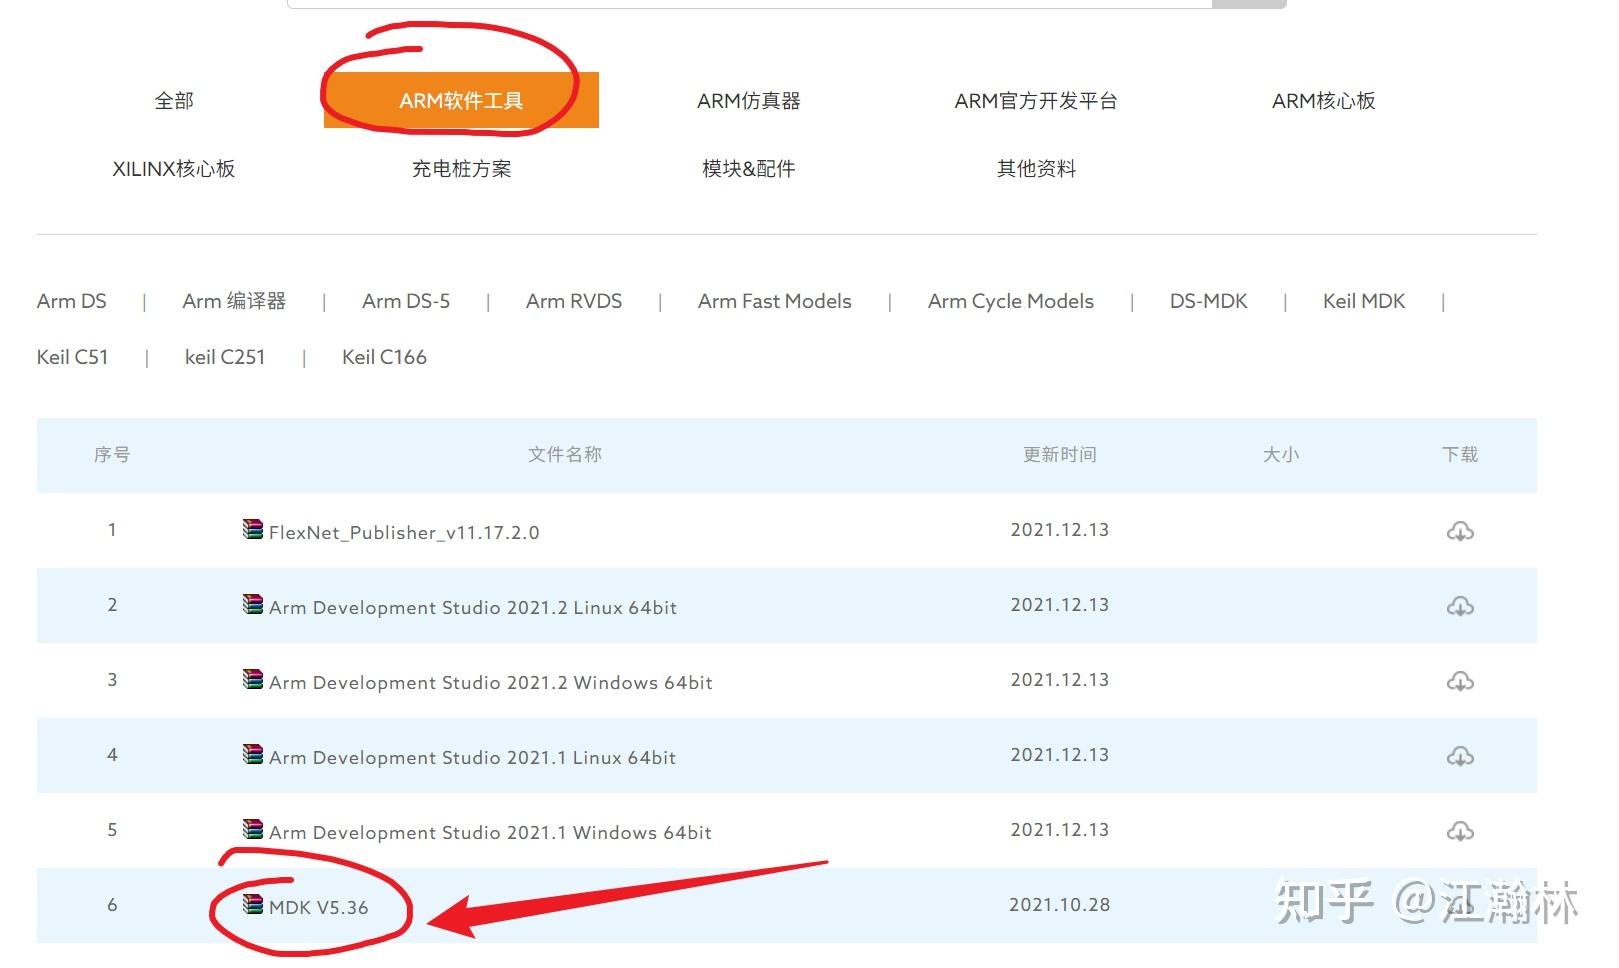Select 其他资料 category
The width and height of the screenshot is (1619, 968).
point(1036,169)
